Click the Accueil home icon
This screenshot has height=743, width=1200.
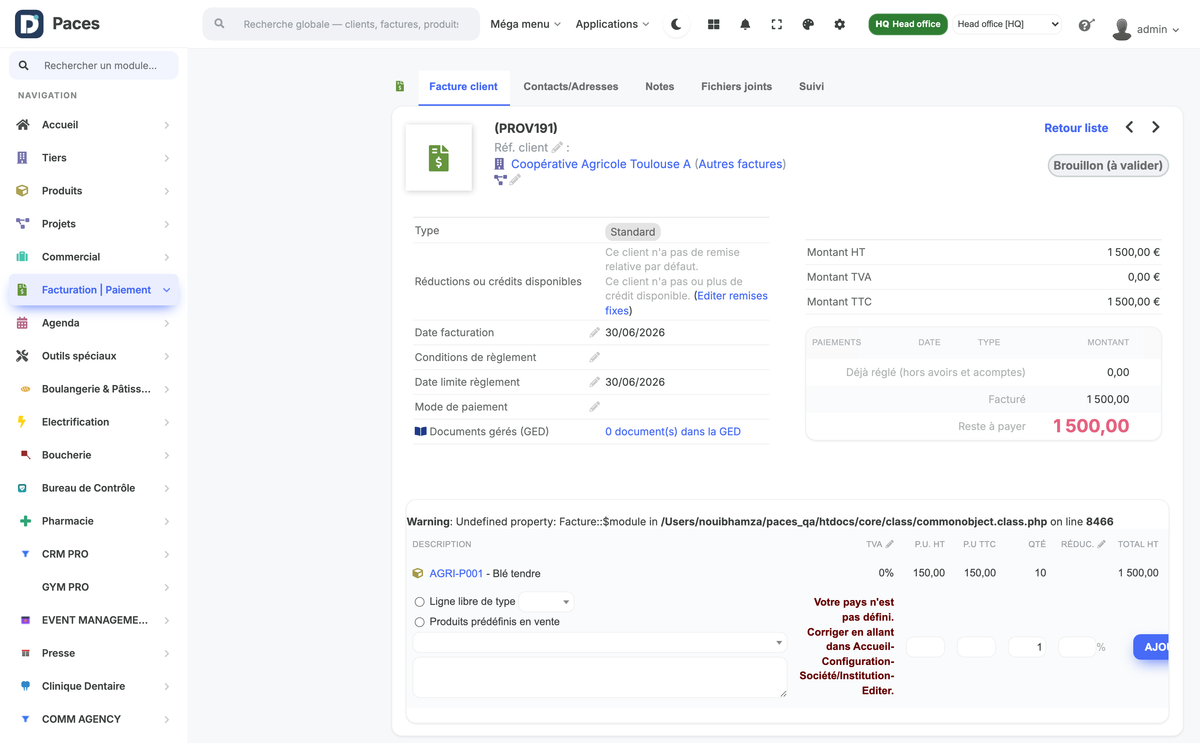(23, 125)
